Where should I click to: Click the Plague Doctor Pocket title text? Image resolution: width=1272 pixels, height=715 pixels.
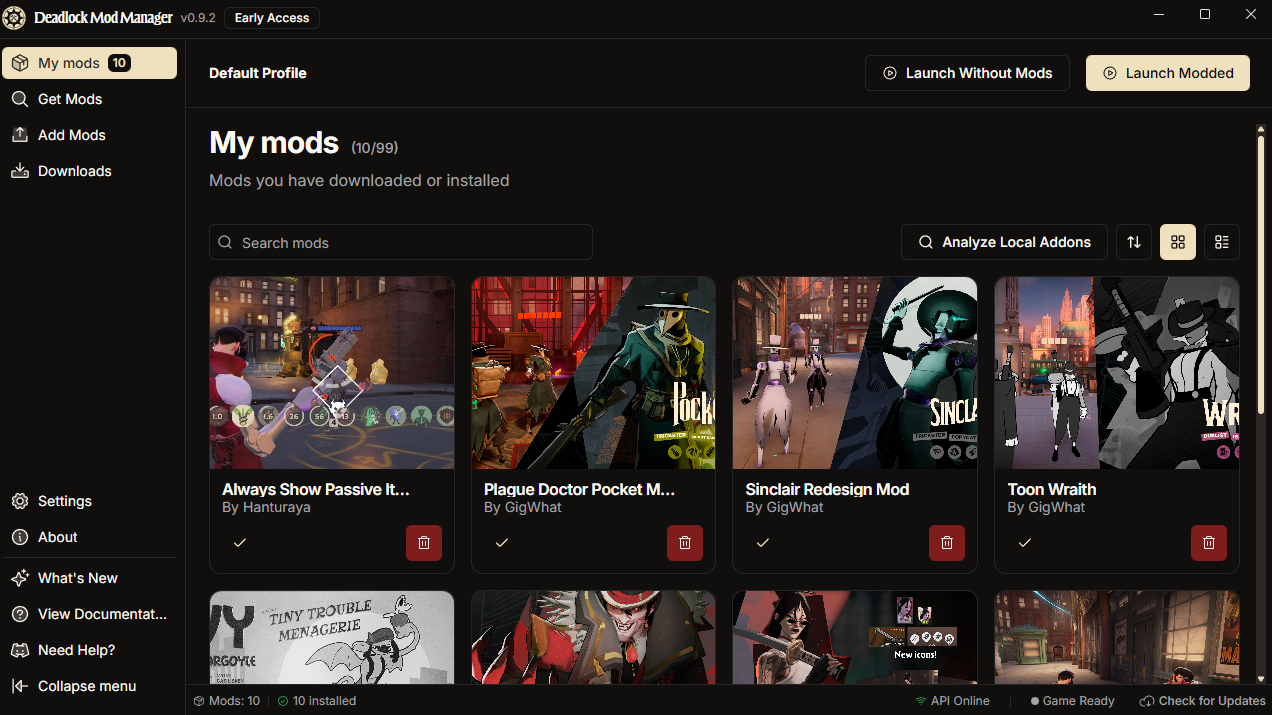[580, 489]
